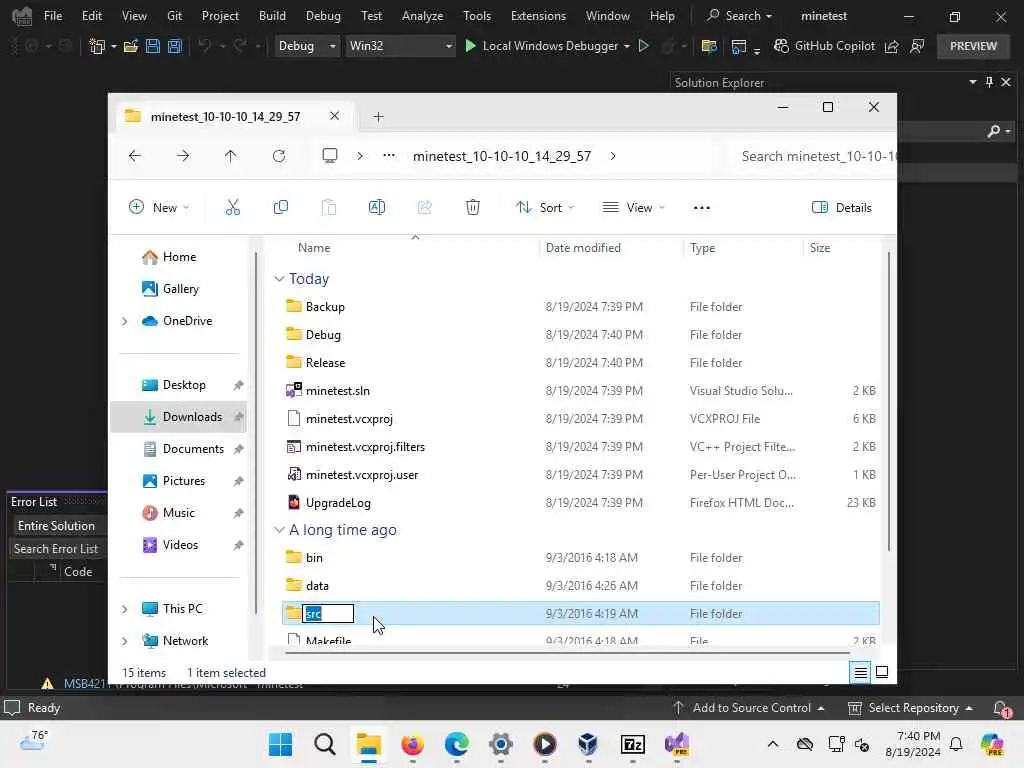Screen dimensions: 1024x768
Task: Open the See more options ellipsis in Explorer toolbar
Action: [701, 208]
